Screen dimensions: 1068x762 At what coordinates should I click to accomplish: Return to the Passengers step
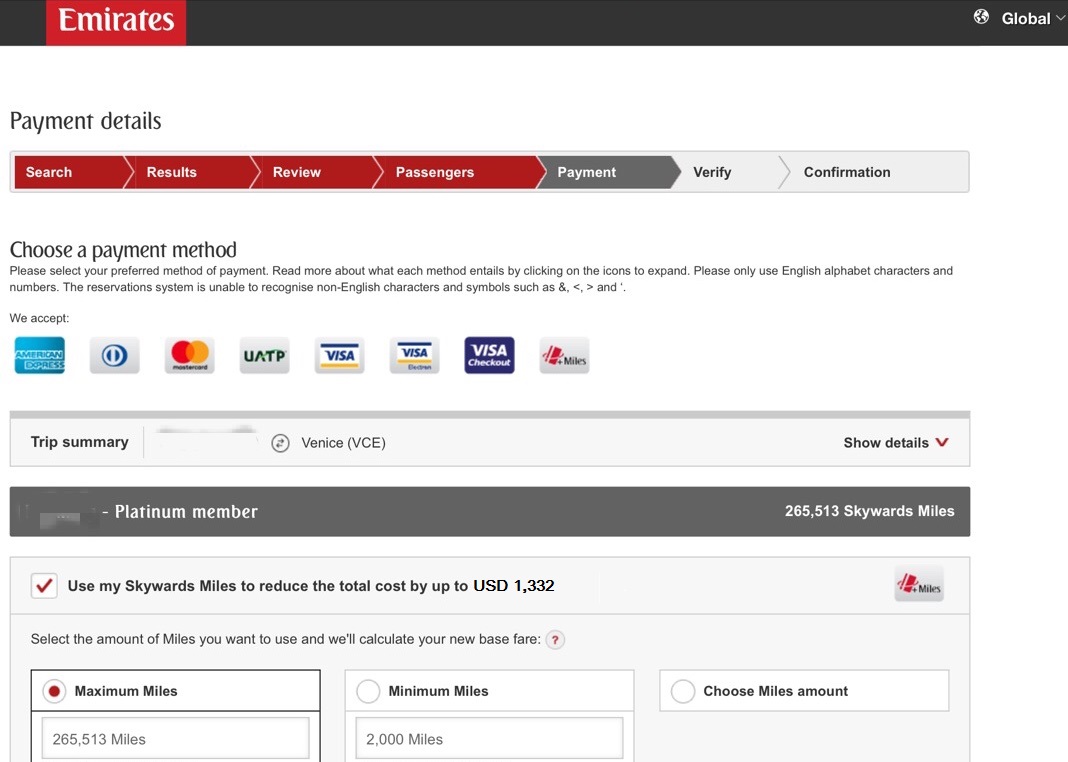(x=434, y=172)
